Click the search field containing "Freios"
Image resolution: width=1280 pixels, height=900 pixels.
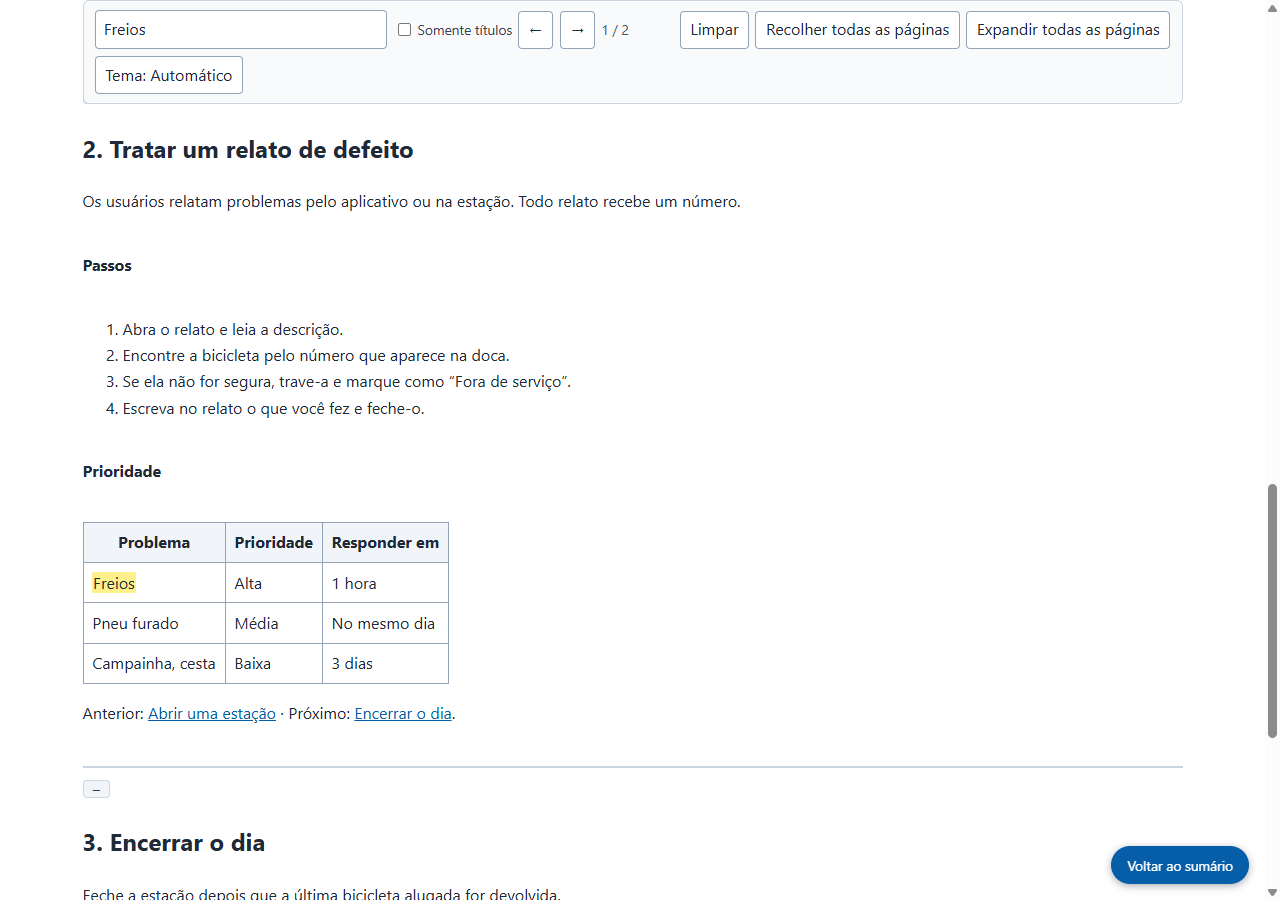pos(241,30)
